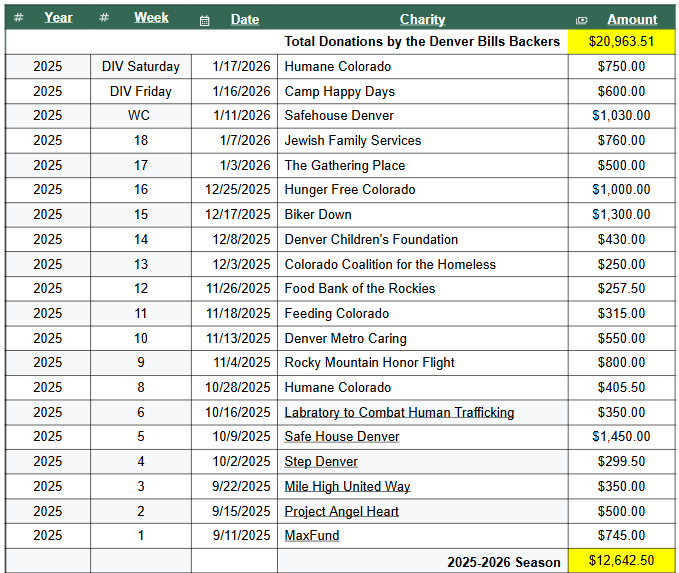Image resolution: width=679 pixels, height=573 pixels.
Task: Click the Amount column header
Action: coord(632,19)
